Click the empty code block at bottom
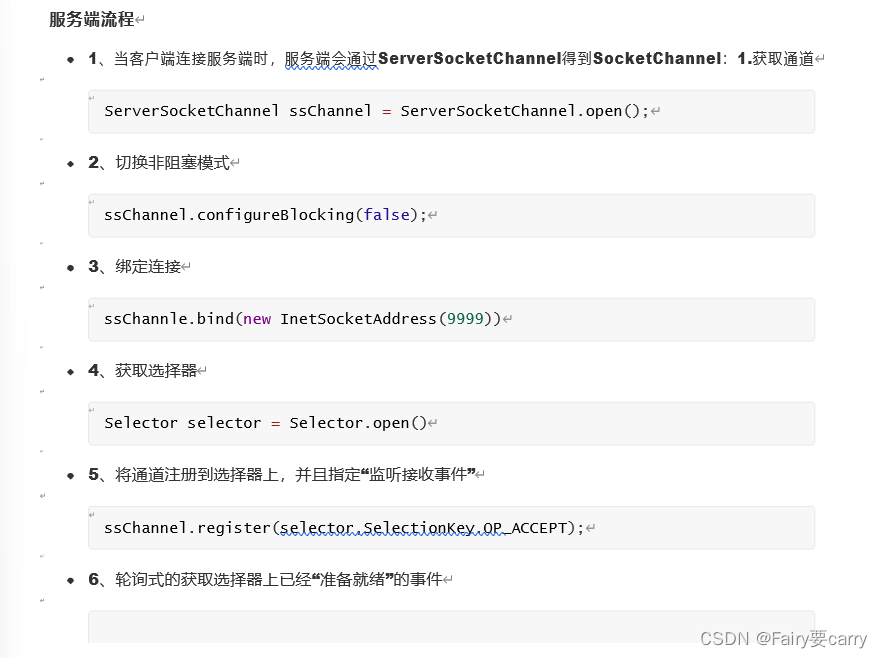The width and height of the screenshot is (883, 658). coord(450,628)
